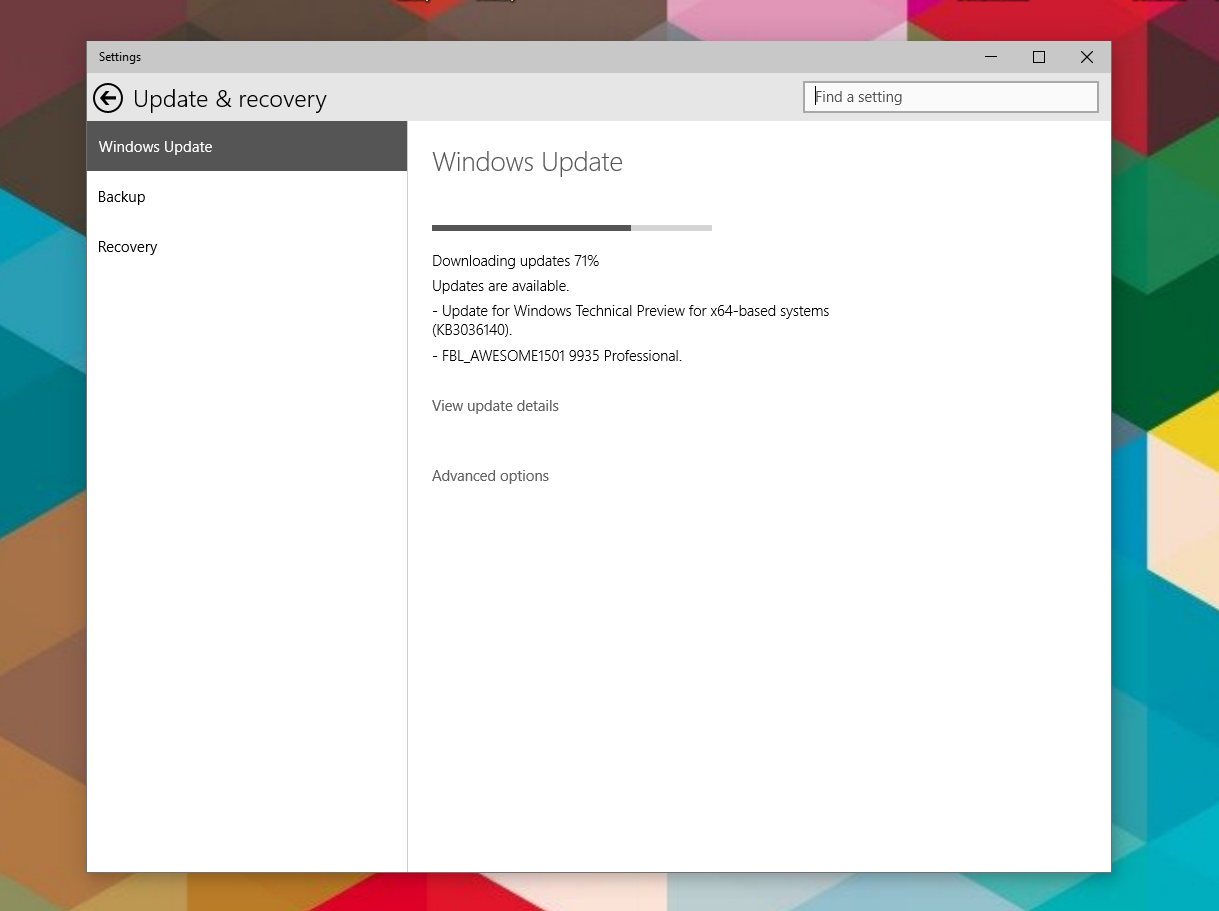Click the KB3036140 update entry
This screenshot has width=1219, height=911.
[630, 320]
